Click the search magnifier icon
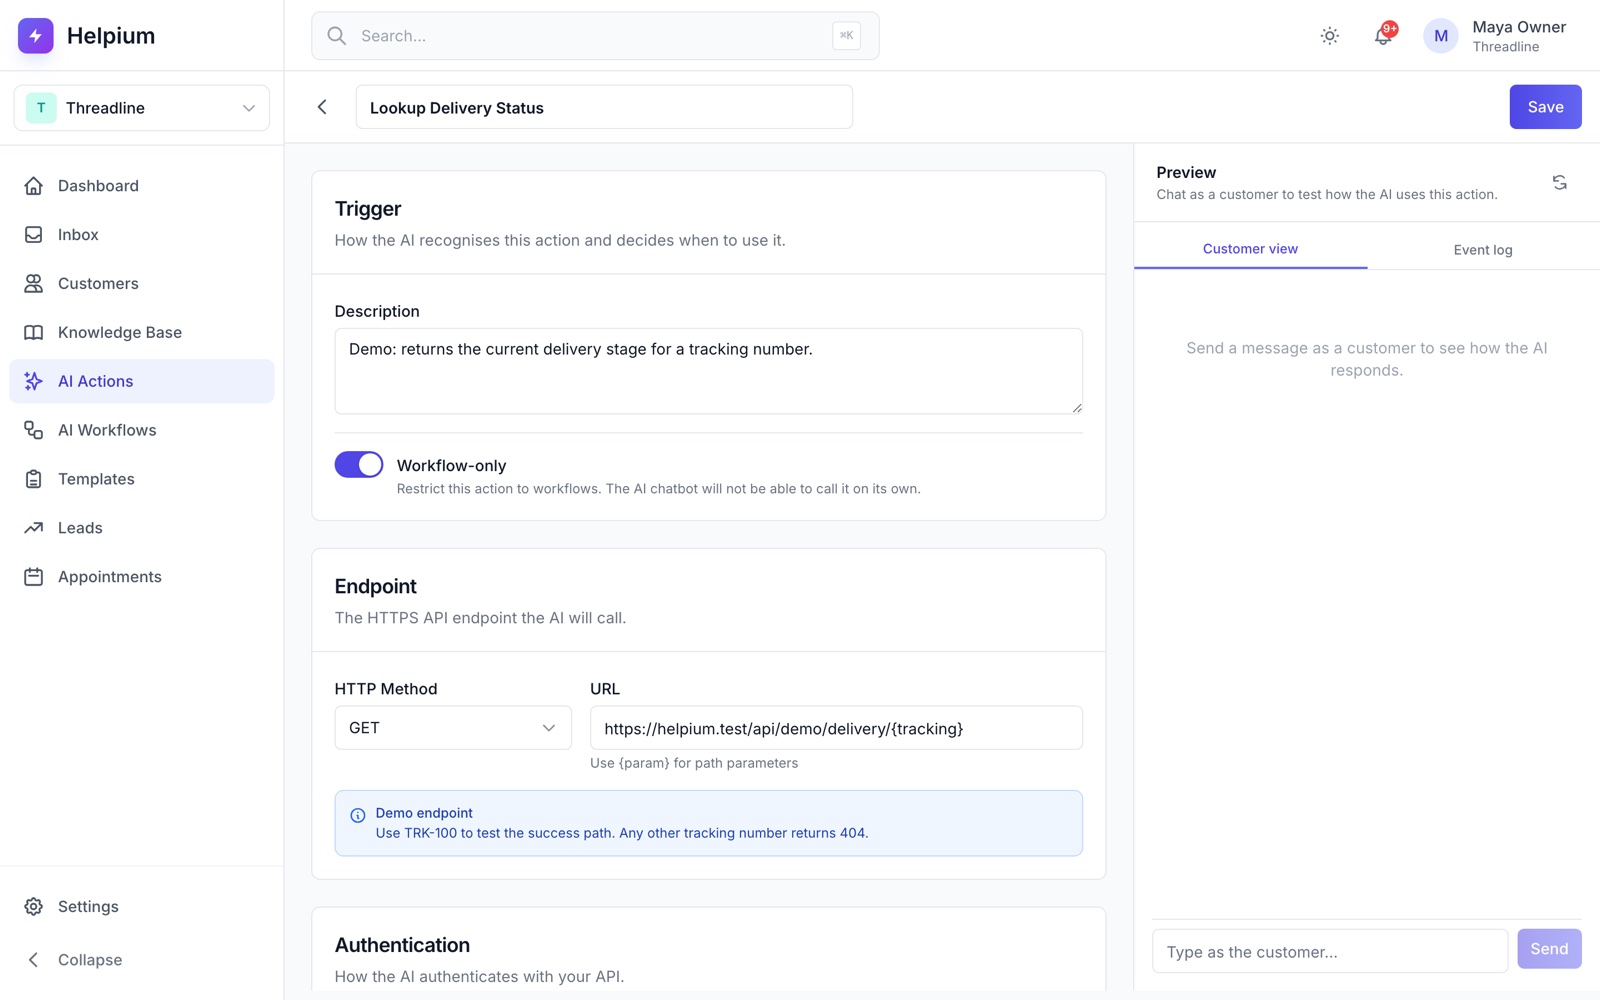This screenshot has height=1000, width=1600. (x=337, y=36)
